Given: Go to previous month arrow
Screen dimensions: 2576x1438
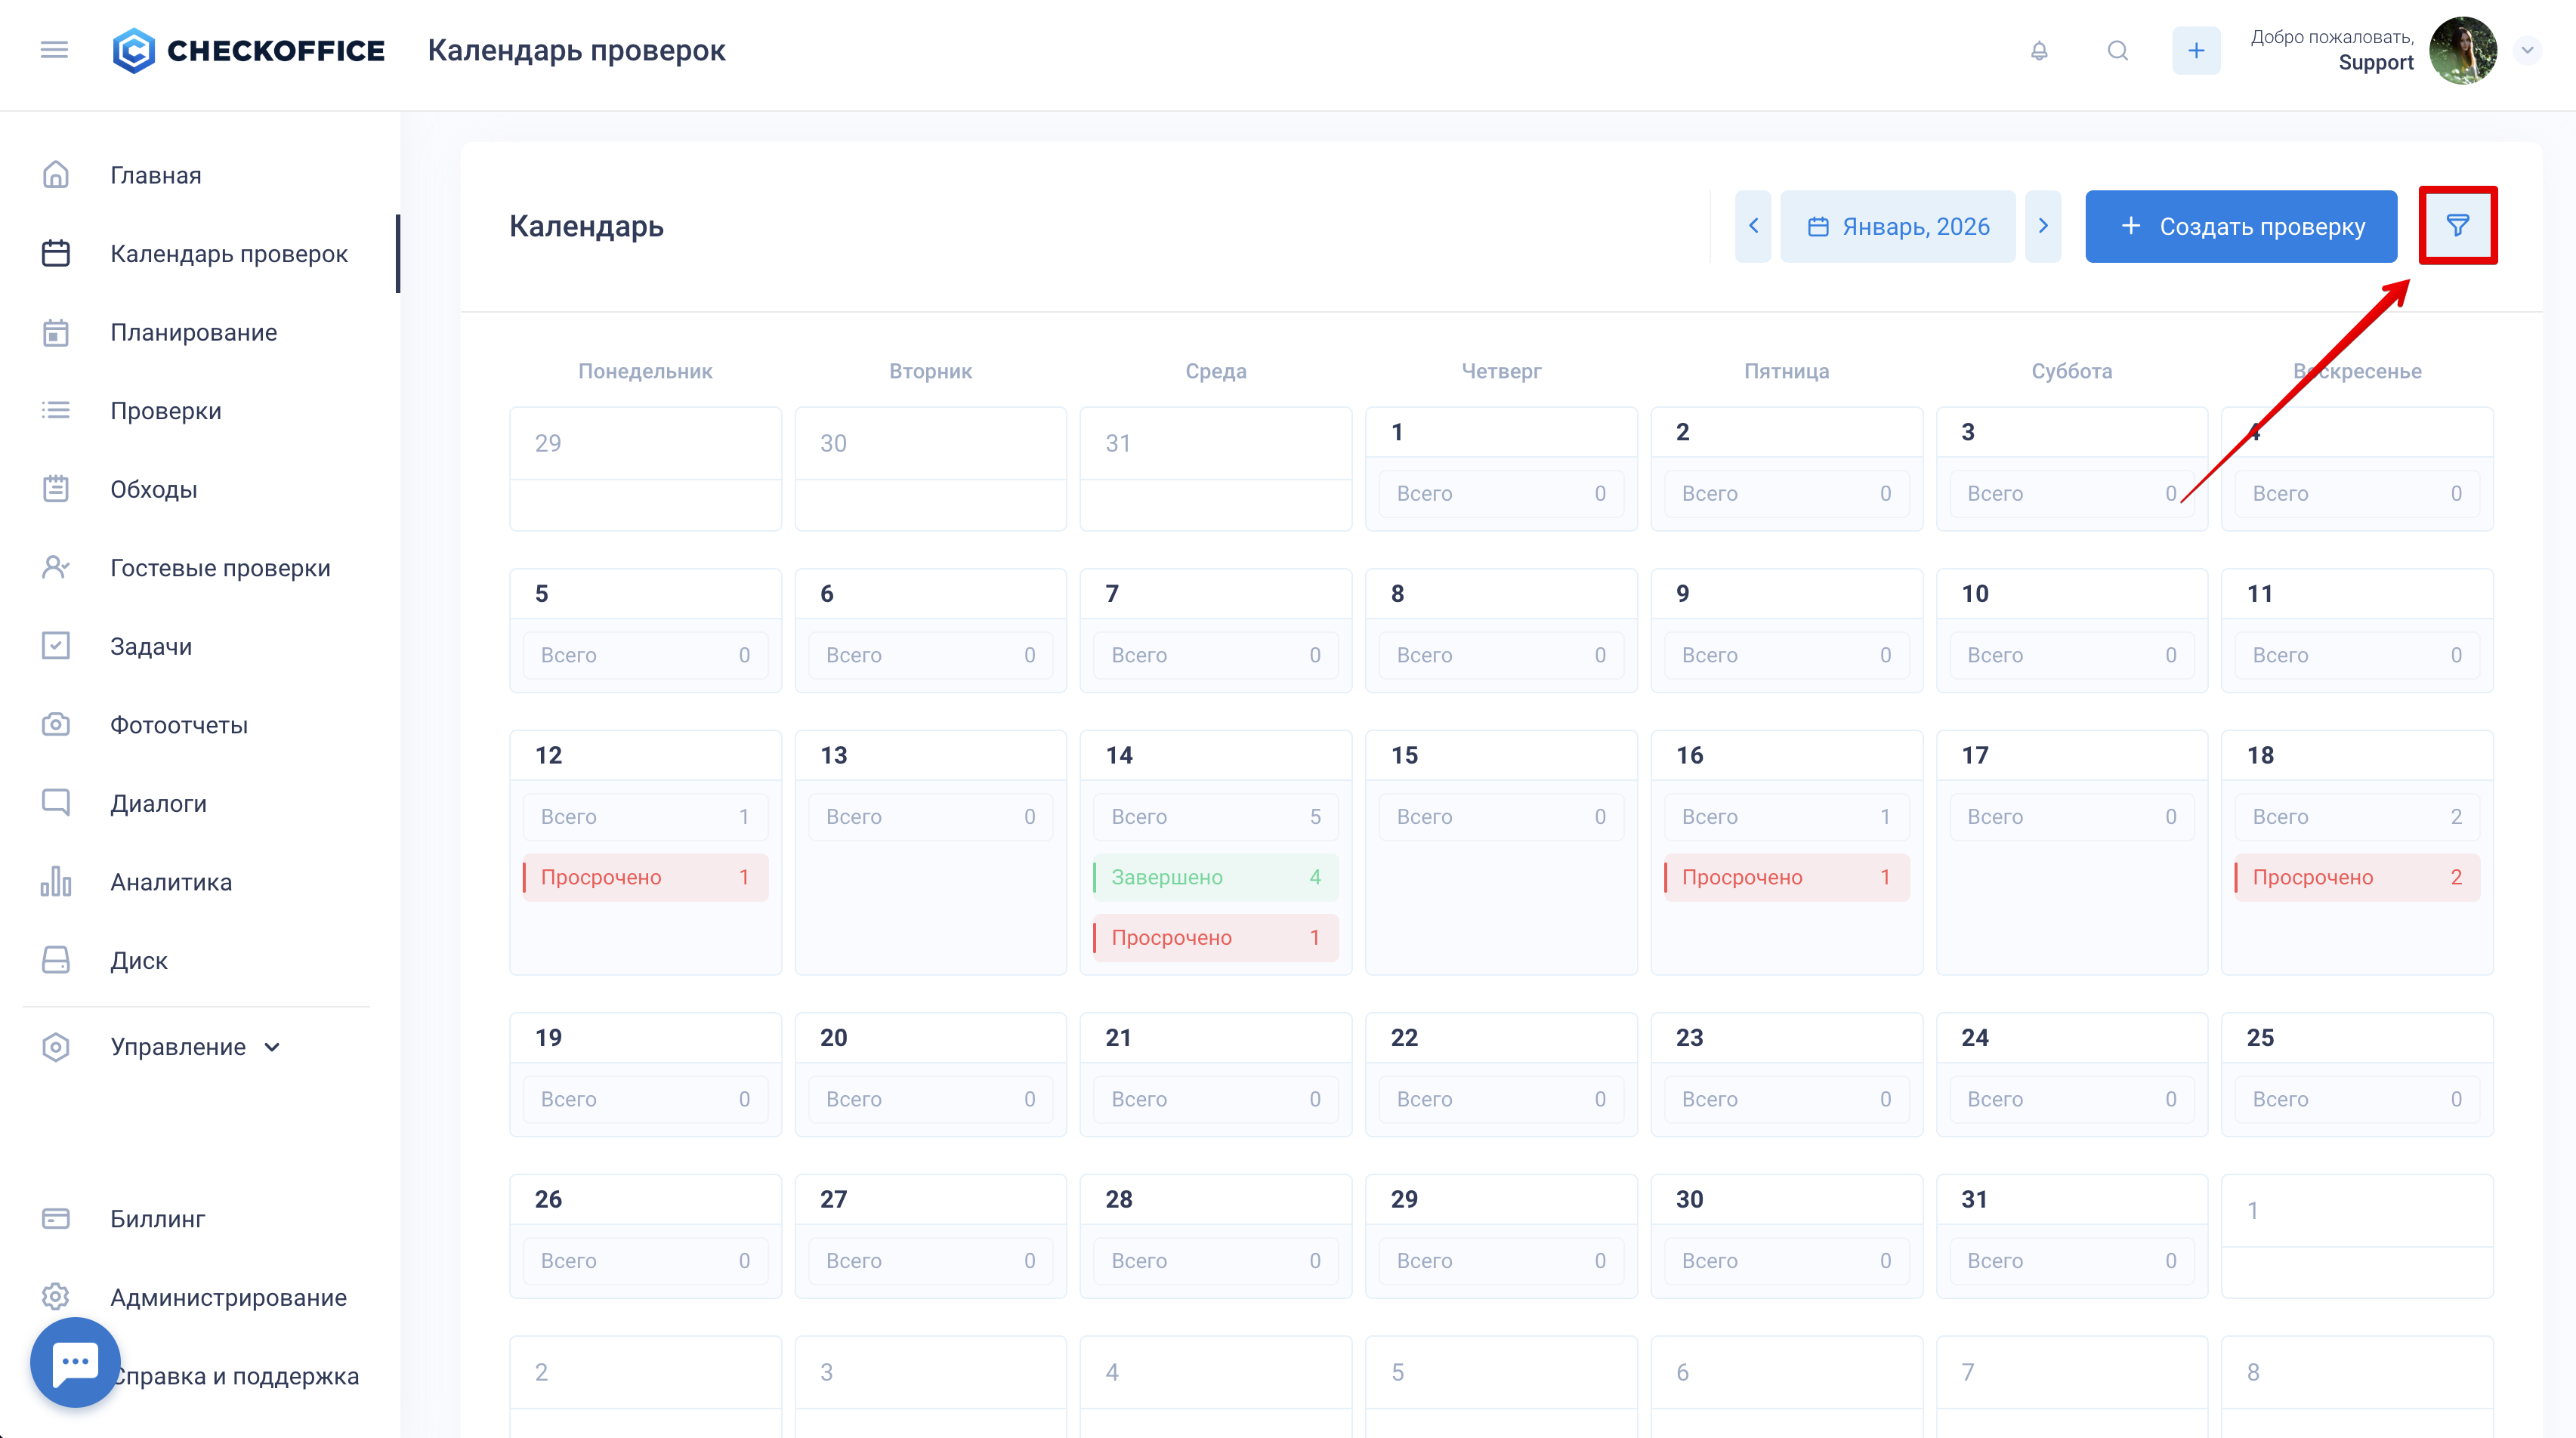Looking at the screenshot, I should coord(1752,226).
